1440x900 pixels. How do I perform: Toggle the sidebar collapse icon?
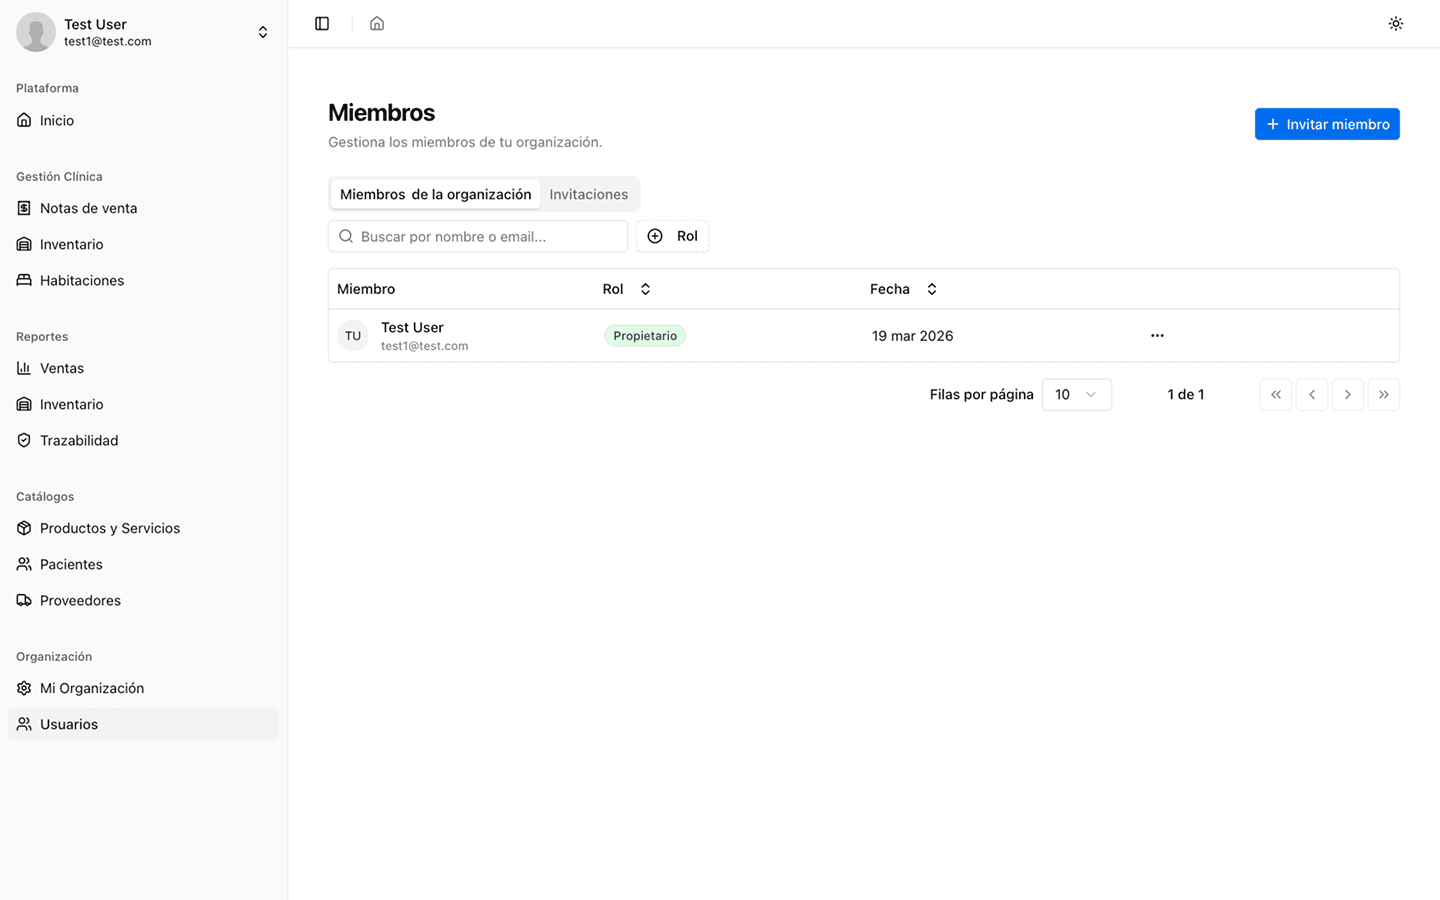pos(321,23)
